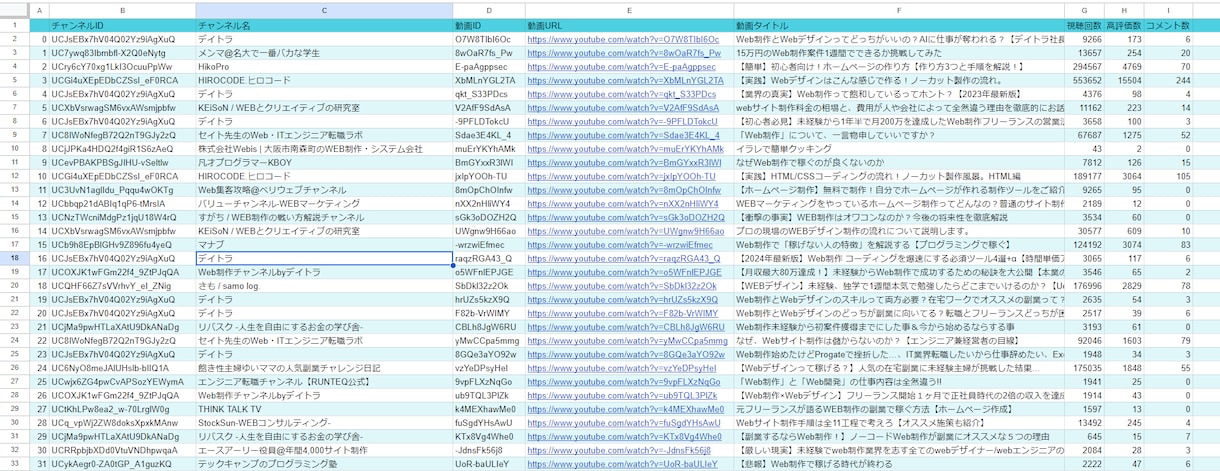Click the 視聴回数 header cell
The width and height of the screenshot is (1220, 471).
click(1085, 24)
